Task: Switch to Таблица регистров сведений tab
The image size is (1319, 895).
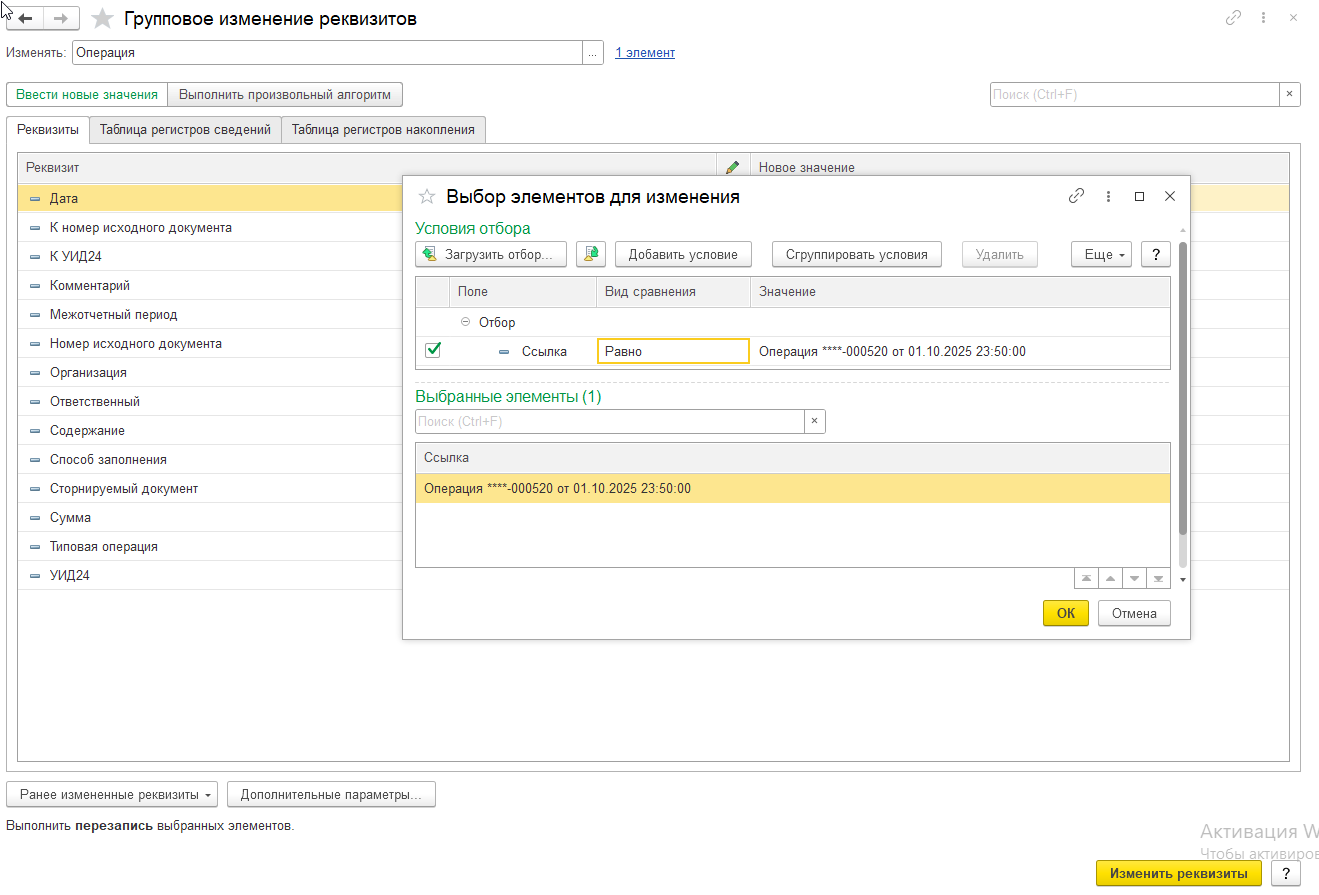Action: (x=185, y=130)
